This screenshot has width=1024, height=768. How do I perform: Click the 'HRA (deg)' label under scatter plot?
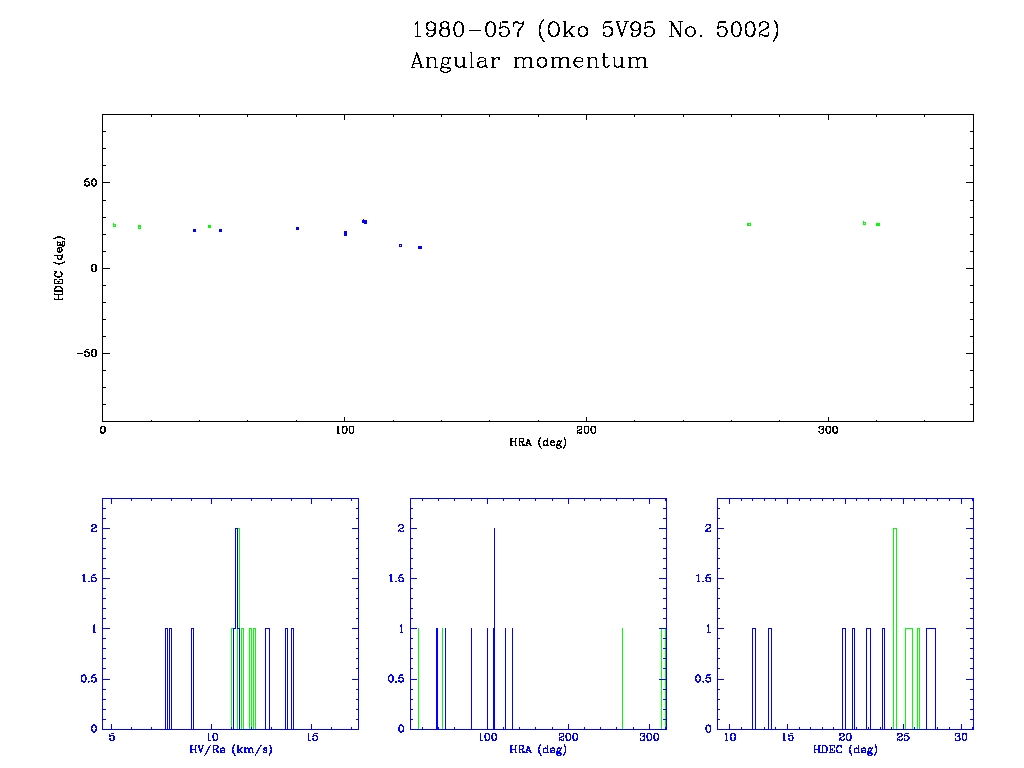(538, 442)
